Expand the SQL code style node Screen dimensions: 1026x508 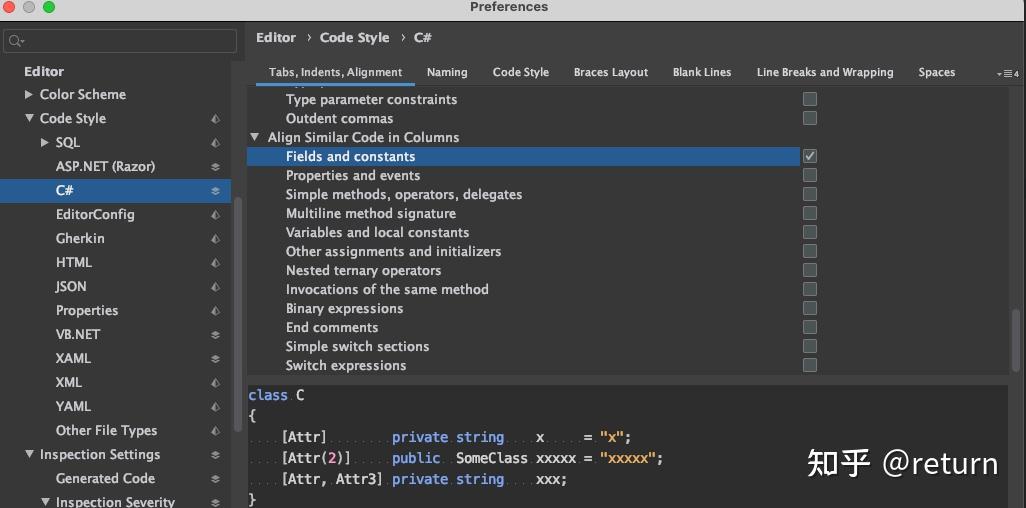pyautogui.click(x=44, y=142)
